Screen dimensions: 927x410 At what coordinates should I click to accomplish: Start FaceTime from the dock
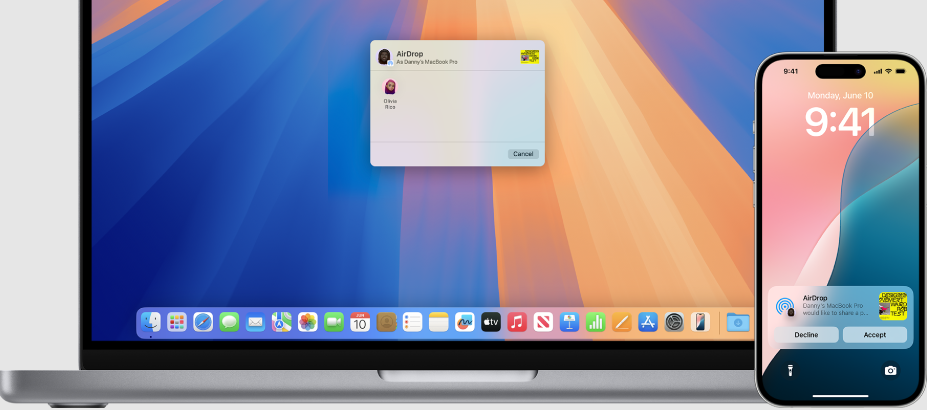(x=333, y=322)
